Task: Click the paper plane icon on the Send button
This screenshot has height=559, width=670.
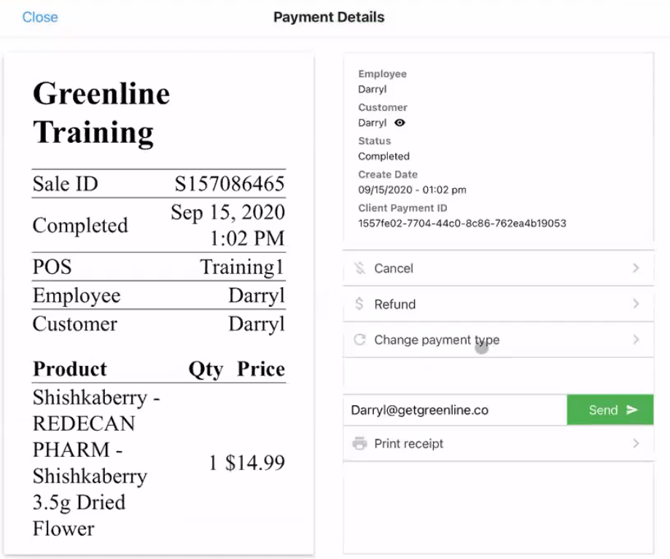Action: tap(632, 410)
